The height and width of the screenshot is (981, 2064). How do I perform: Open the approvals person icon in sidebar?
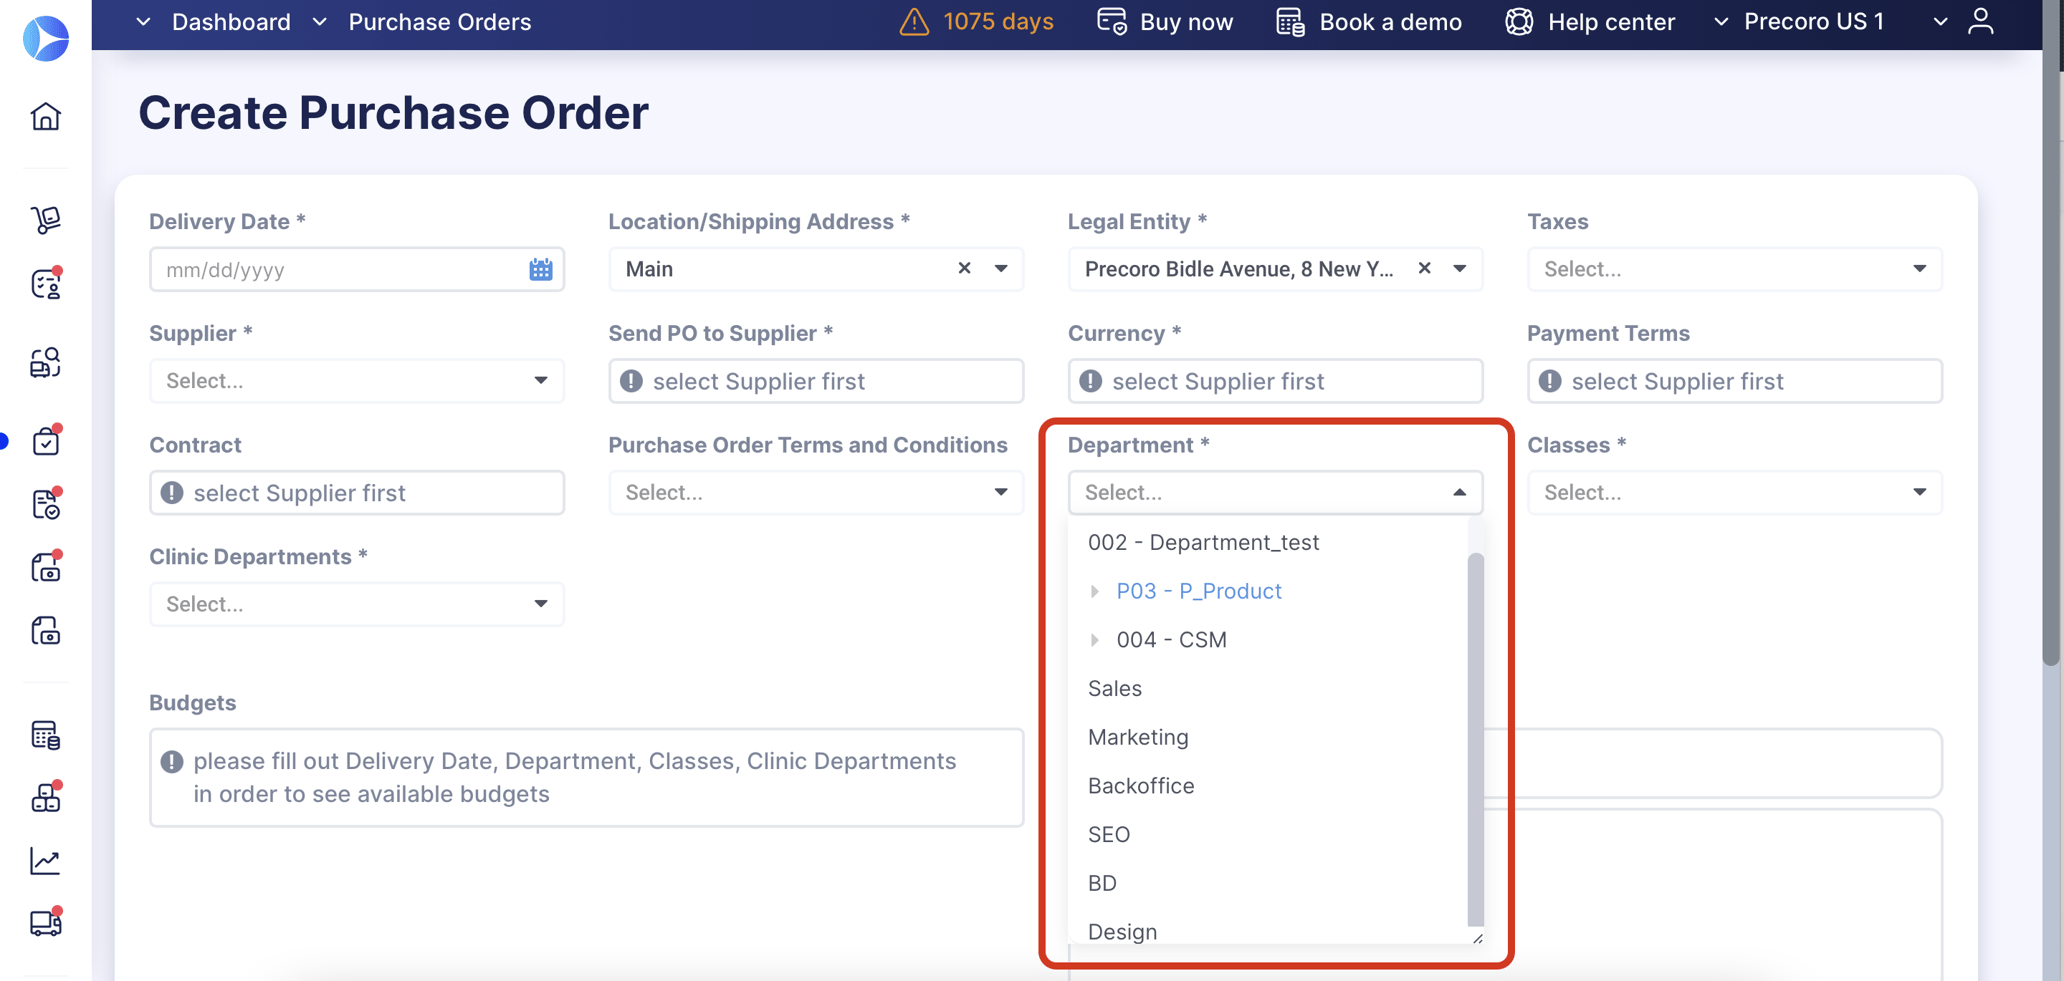point(46,284)
